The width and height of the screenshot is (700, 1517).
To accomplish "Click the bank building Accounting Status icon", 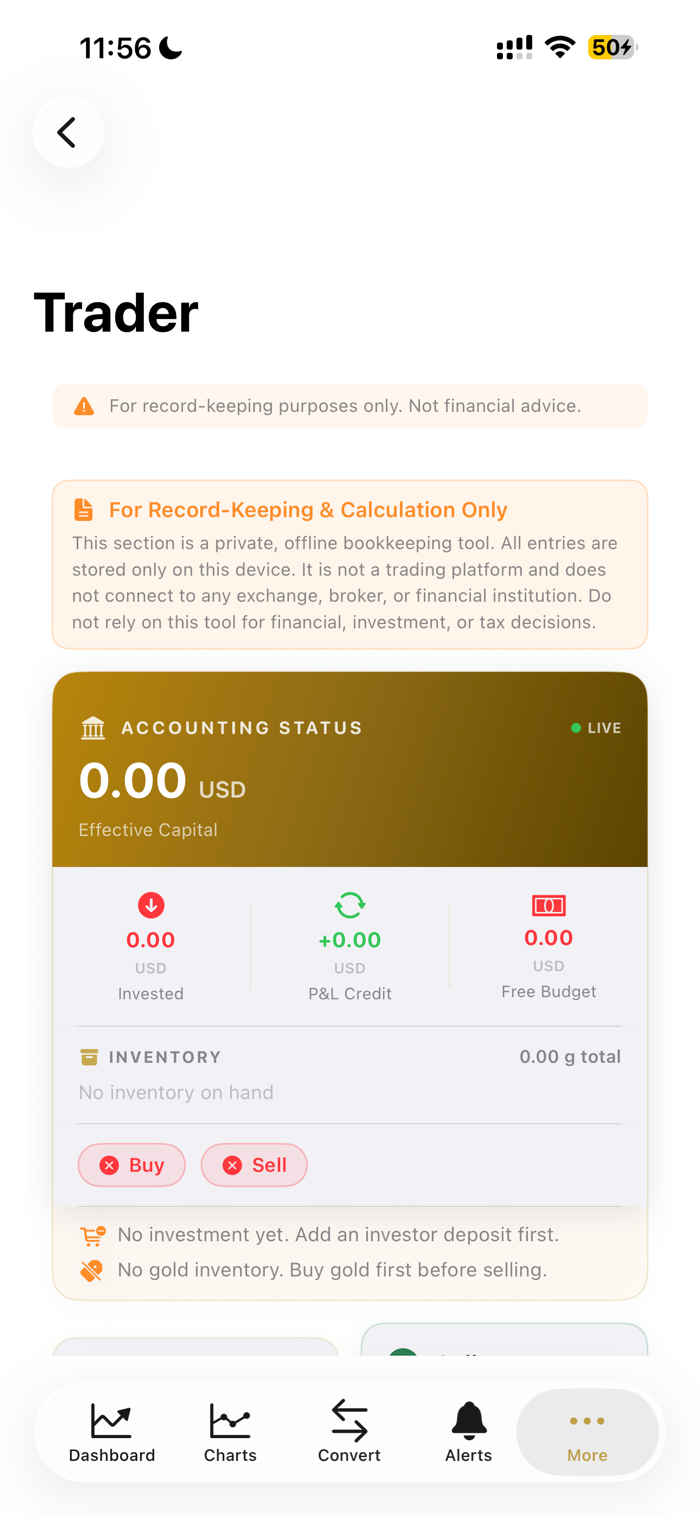I will [x=93, y=728].
